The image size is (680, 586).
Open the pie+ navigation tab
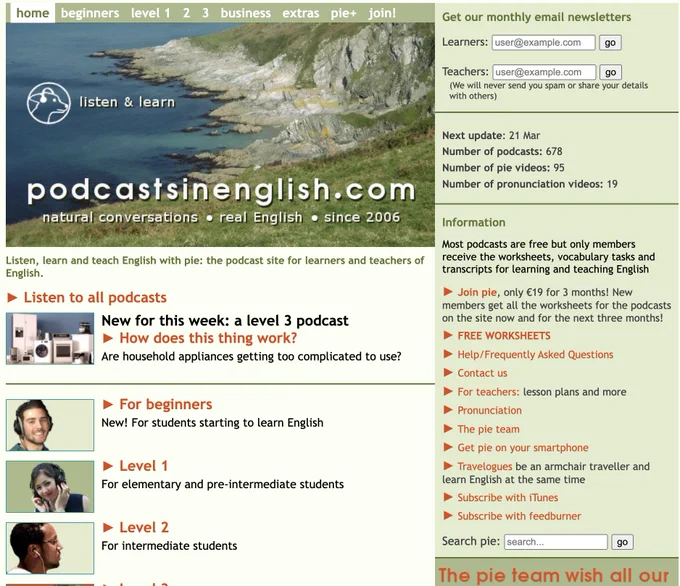pos(344,13)
